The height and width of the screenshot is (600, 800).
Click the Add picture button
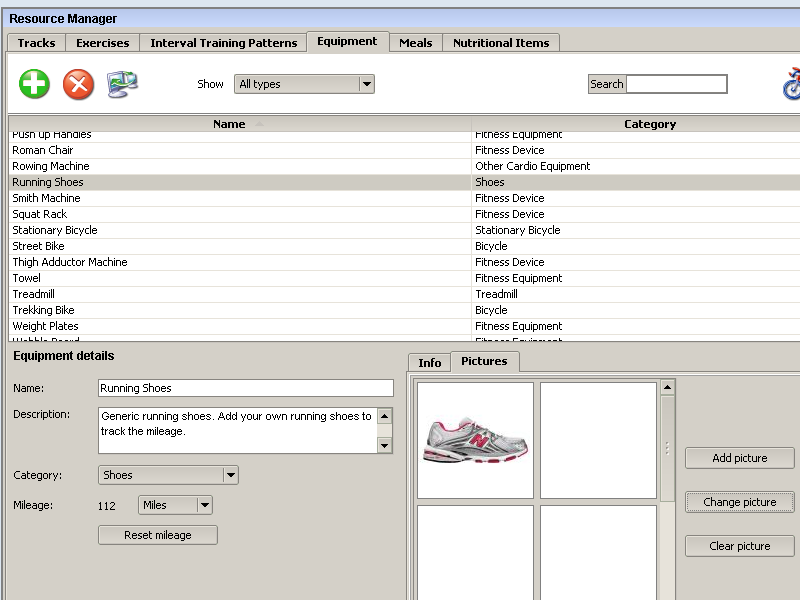click(x=739, y=458)
